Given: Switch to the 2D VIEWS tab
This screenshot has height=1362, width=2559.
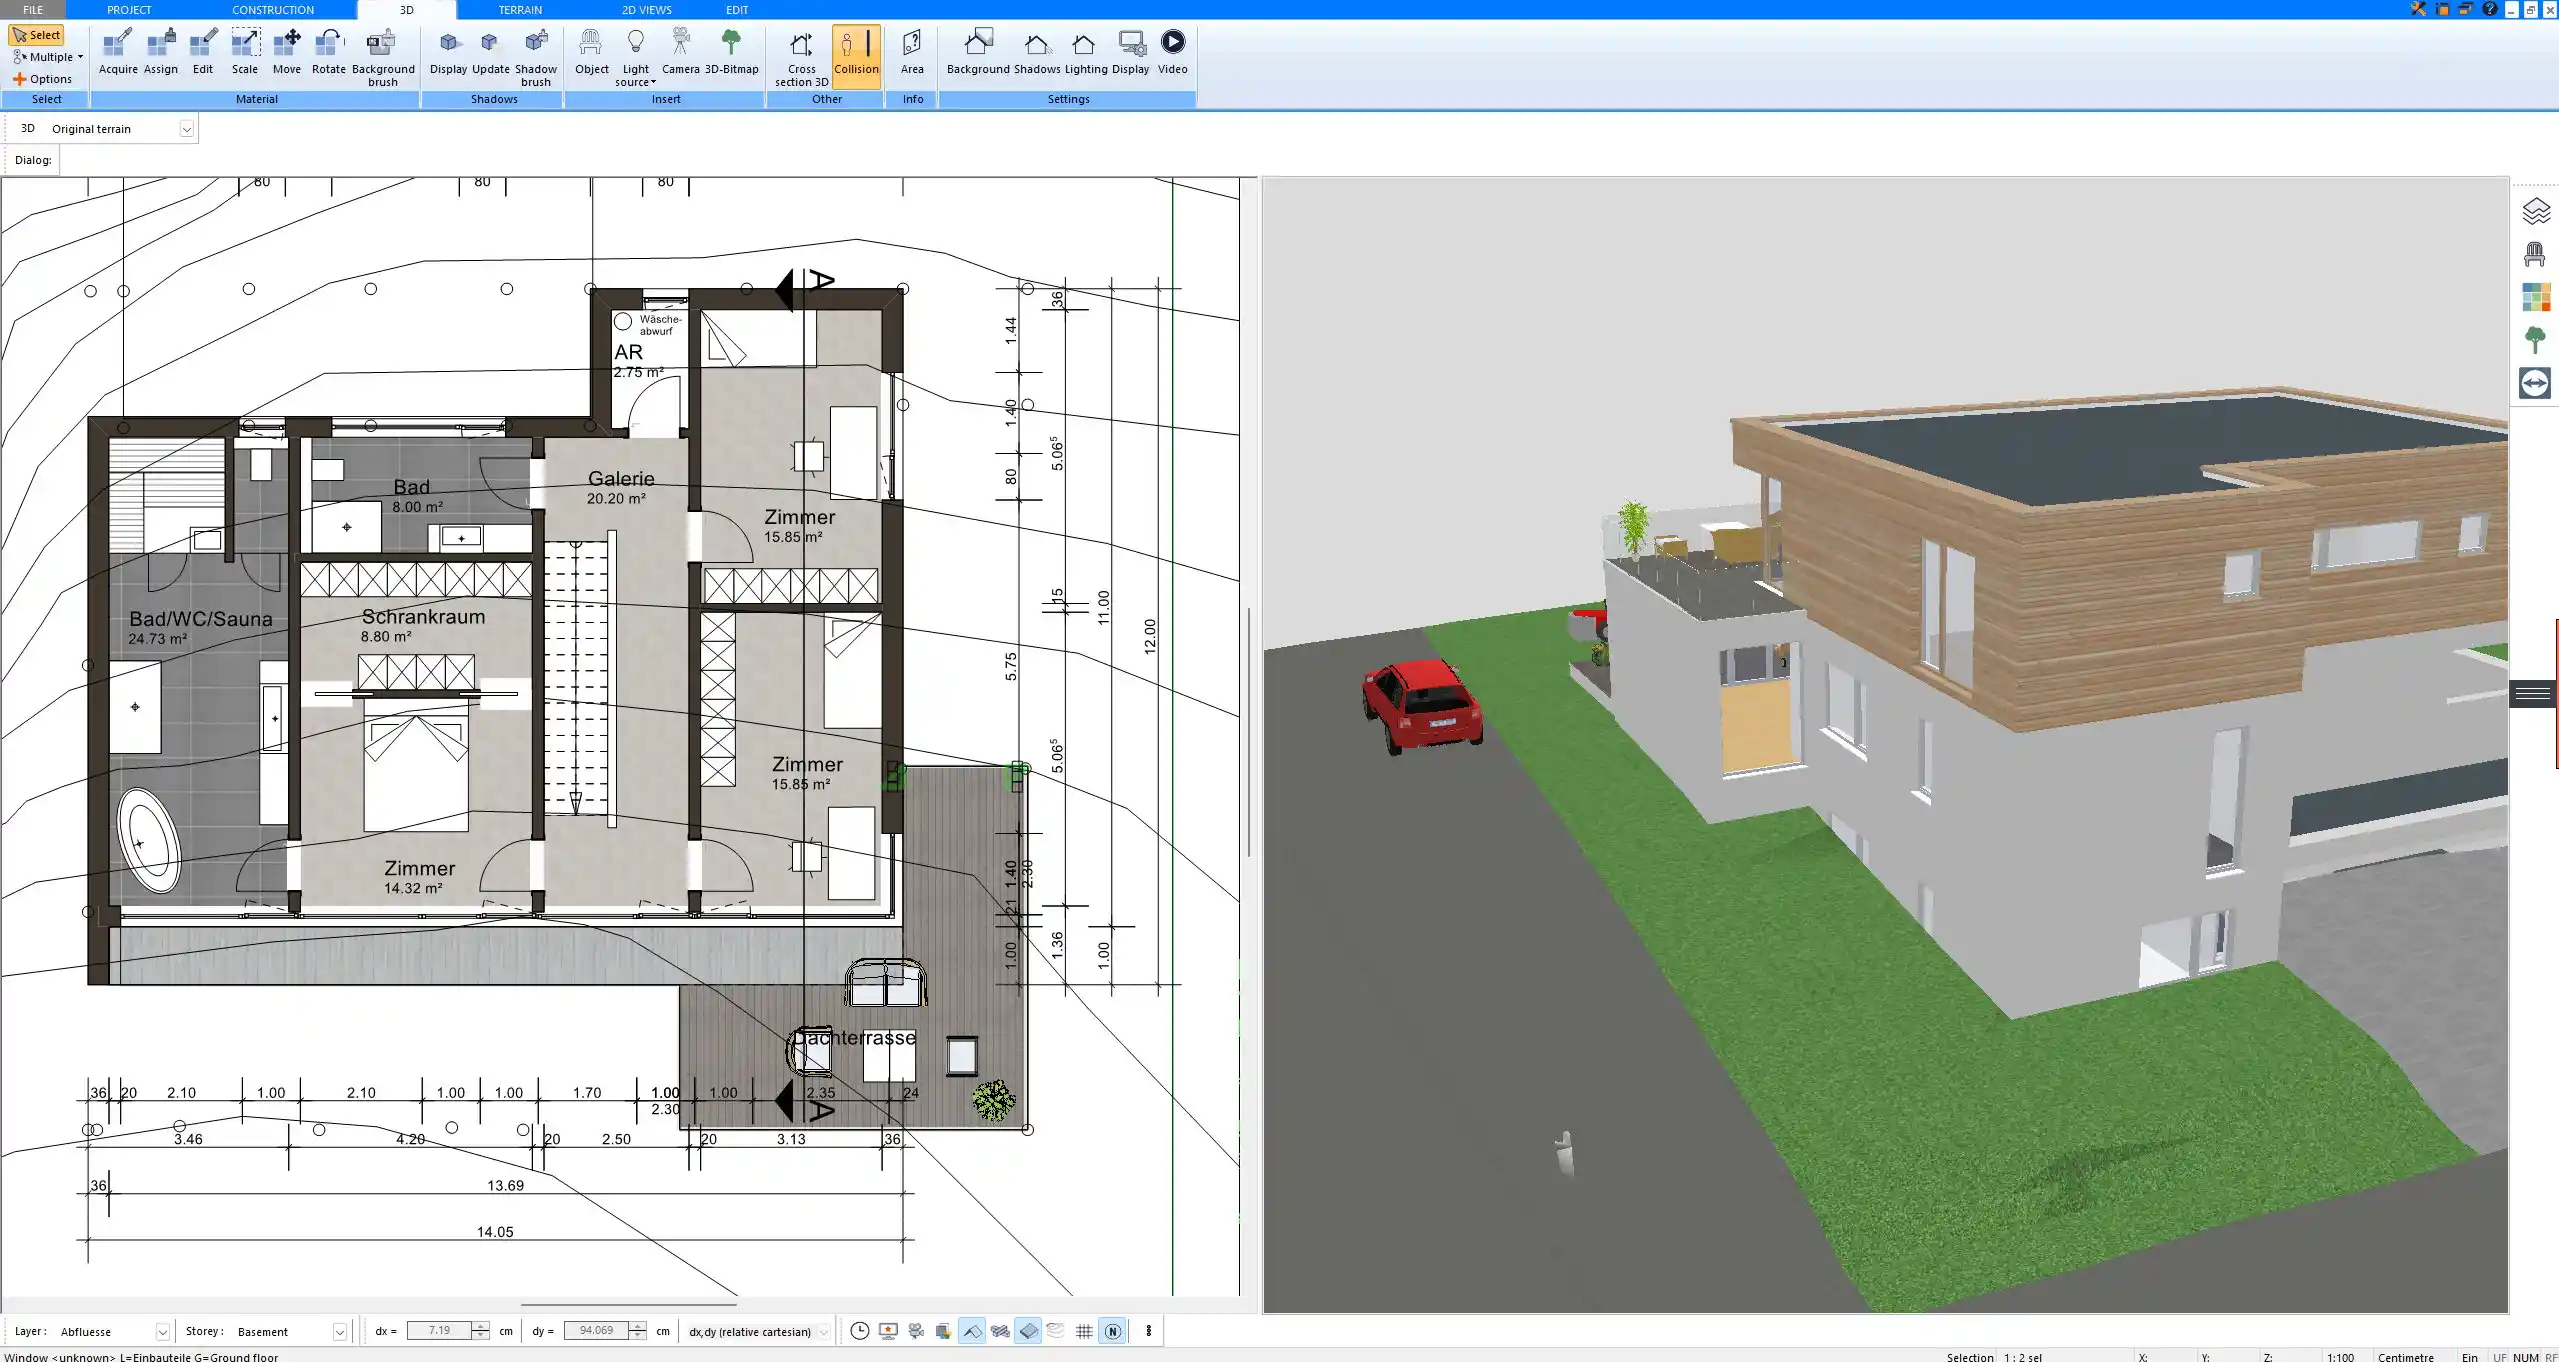Looking at the screenshot, I should tap(646, 9).
